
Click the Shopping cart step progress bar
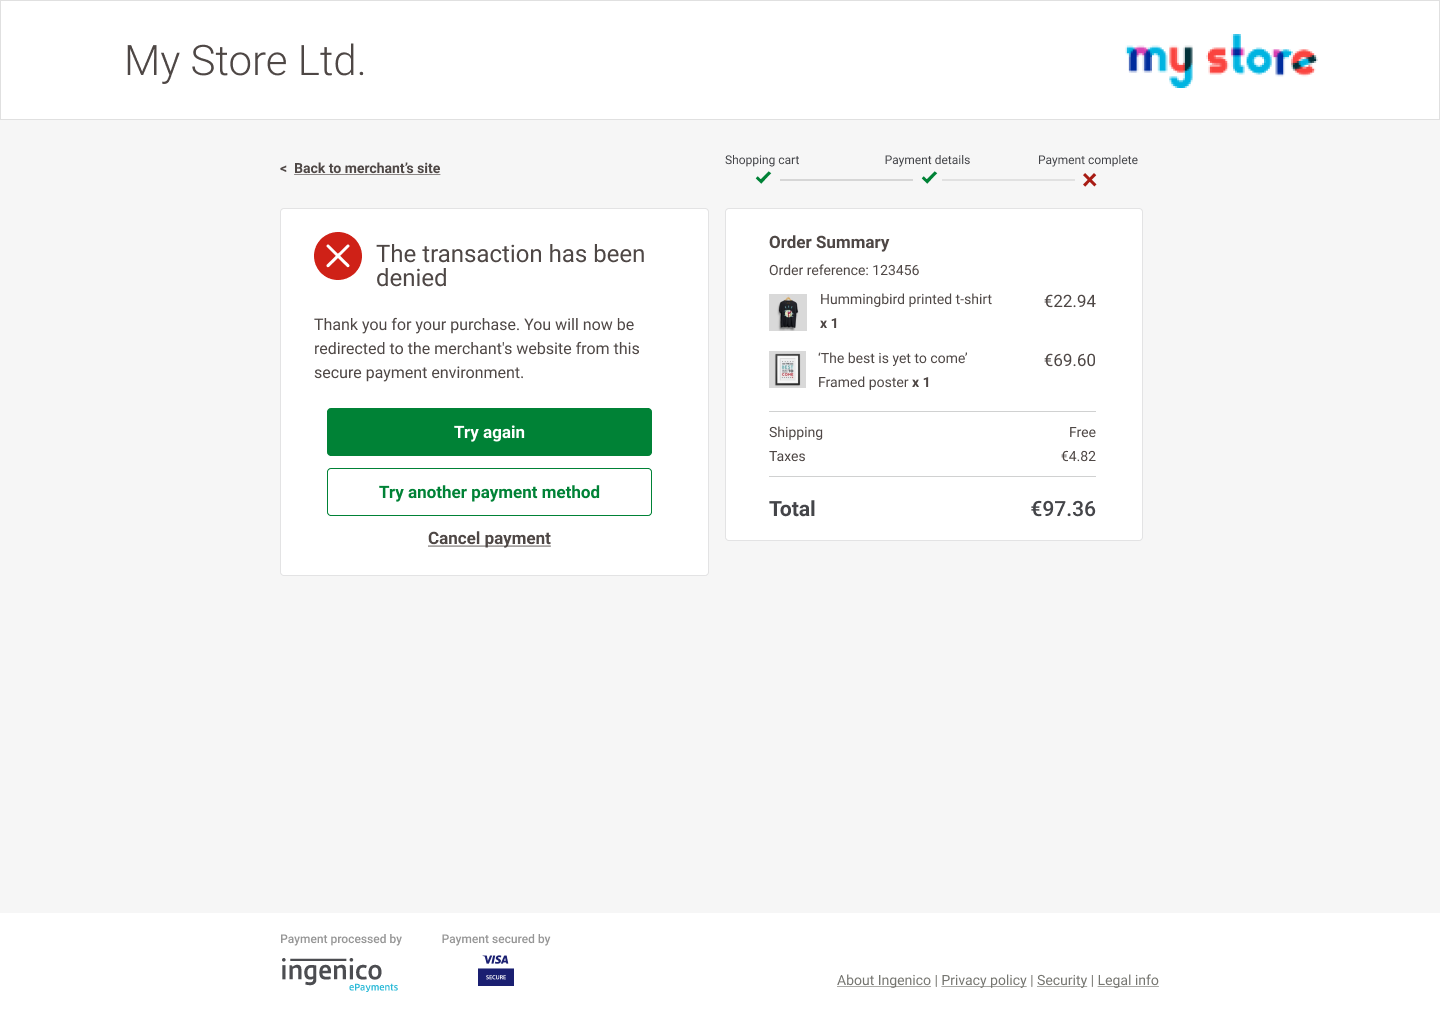click(x=847, y=180)
